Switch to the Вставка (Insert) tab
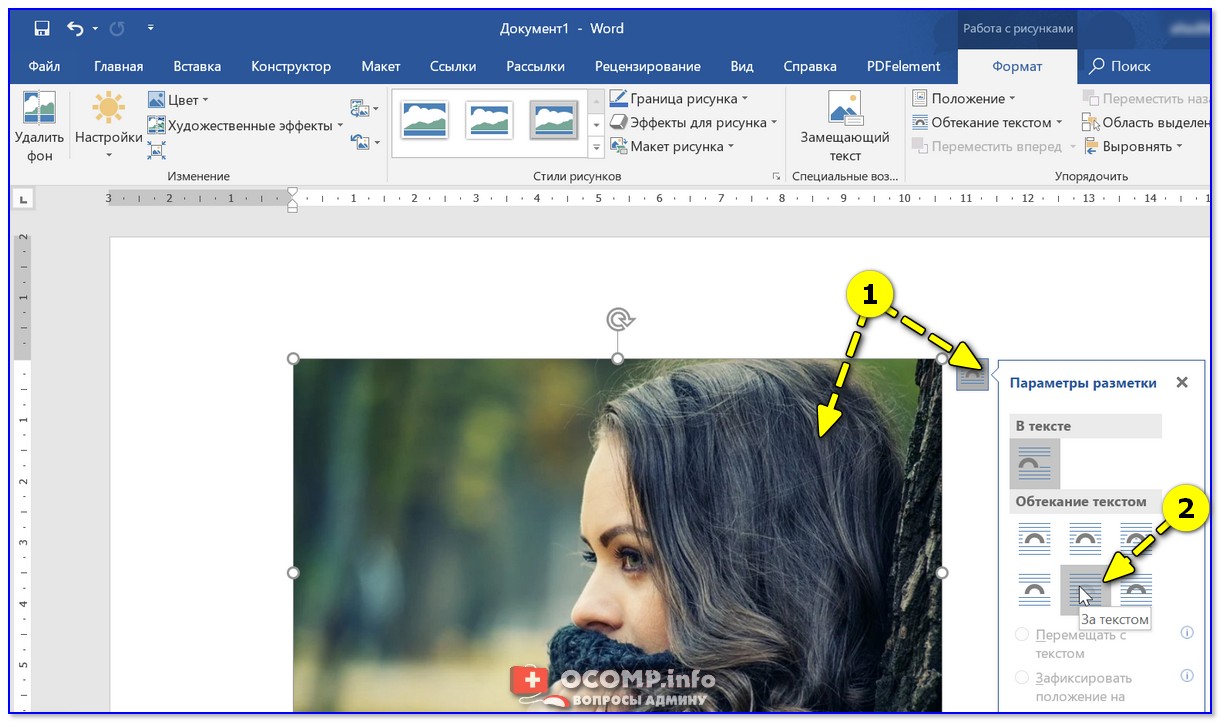The width and height of the screenshot is (1220, 722). point(197,67)
